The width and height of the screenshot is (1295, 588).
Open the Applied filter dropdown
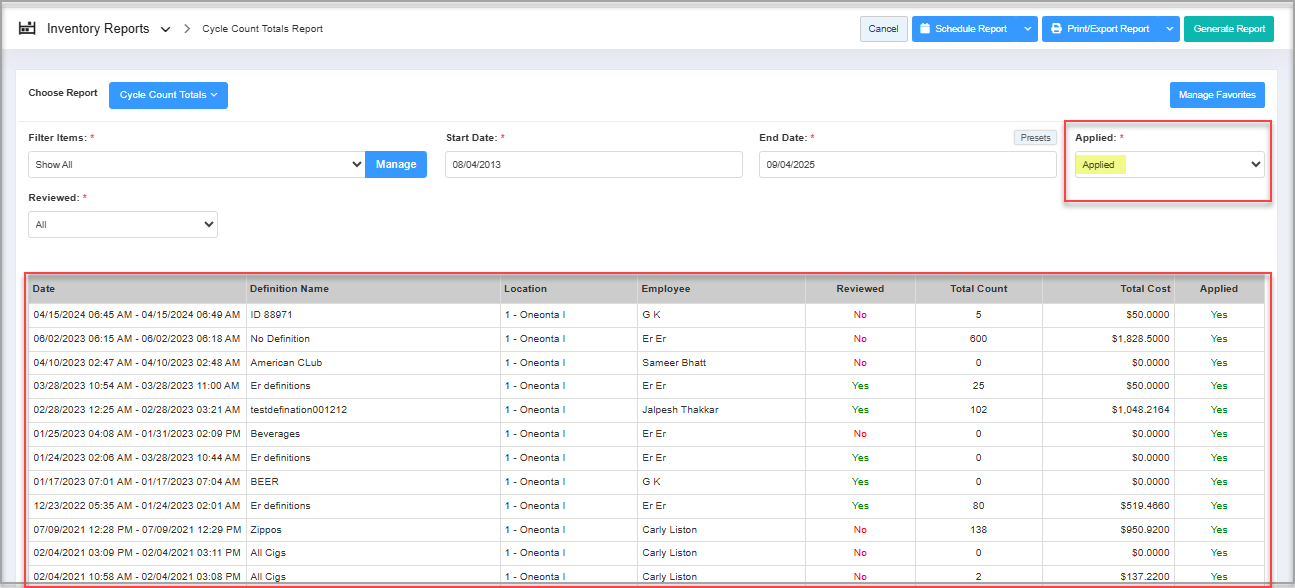tap(1168, 165)
